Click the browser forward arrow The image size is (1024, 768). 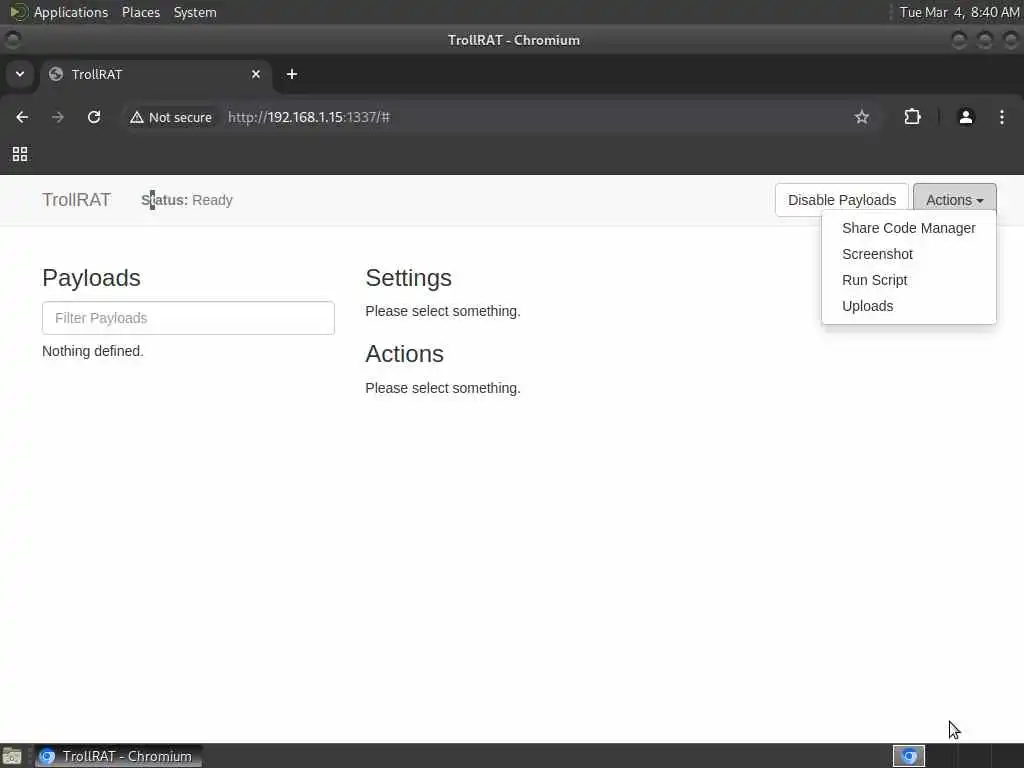click(x=58, y=117)
